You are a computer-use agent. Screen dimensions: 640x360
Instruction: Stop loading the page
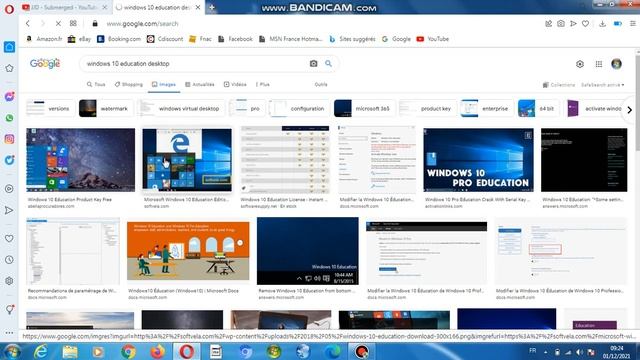(58, 24)
